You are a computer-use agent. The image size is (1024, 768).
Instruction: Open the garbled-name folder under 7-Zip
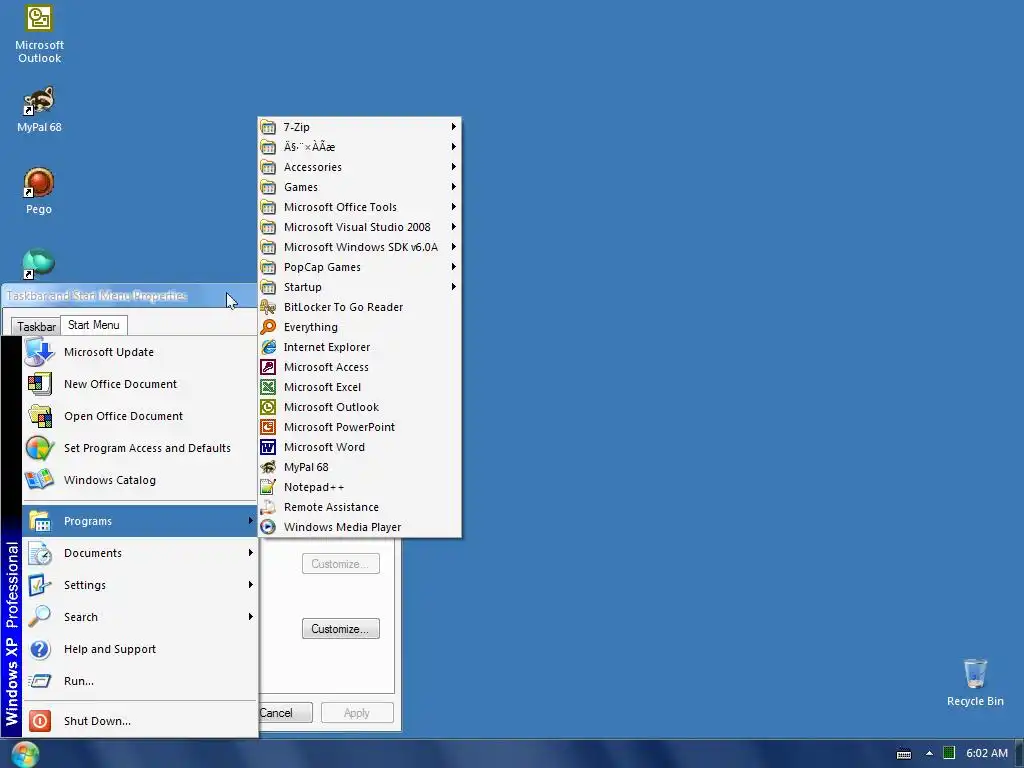pyautogui.click(x=360, y=147)
